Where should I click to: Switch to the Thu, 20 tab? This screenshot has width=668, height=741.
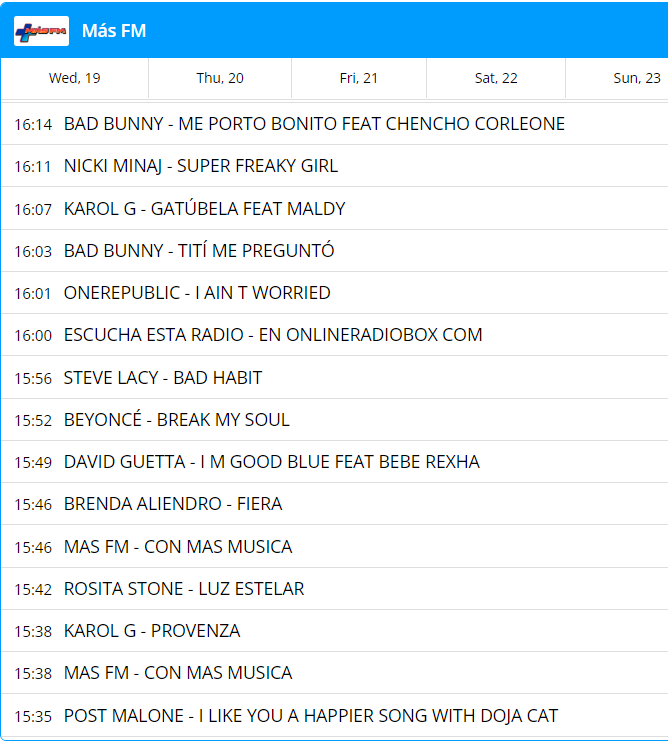tap(220, 78)
